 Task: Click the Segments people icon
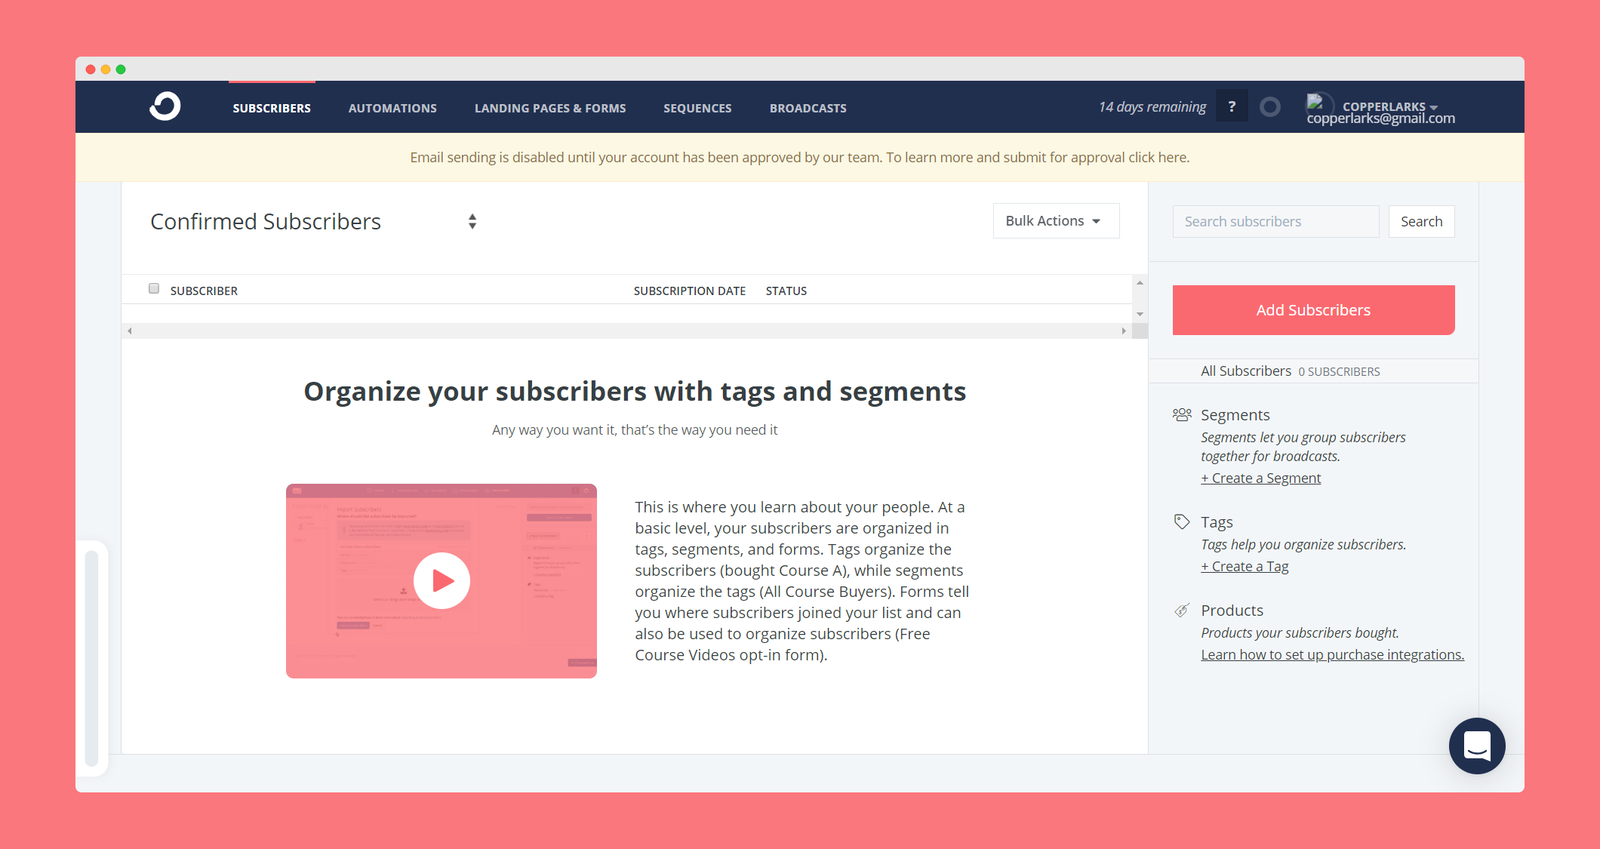click(x=1182, y=414)
